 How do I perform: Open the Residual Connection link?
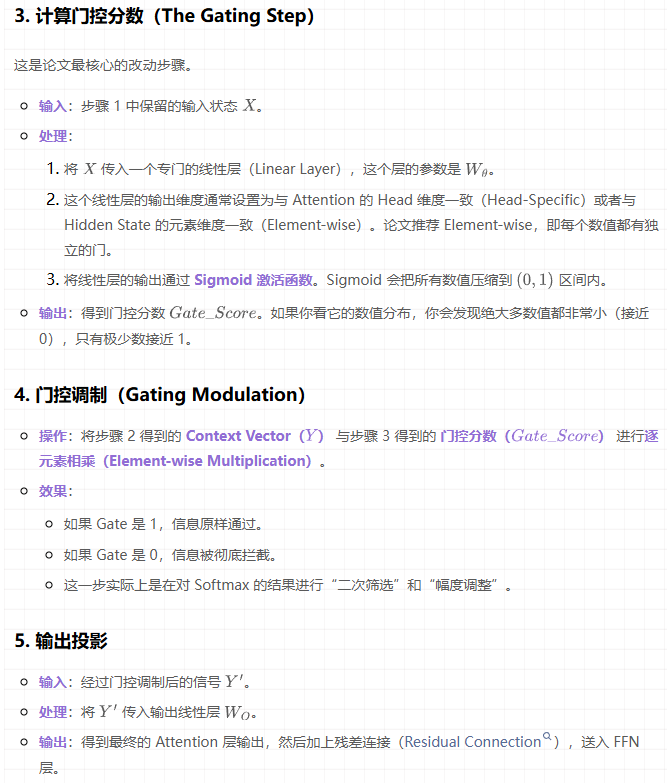(x=473, y=742)
